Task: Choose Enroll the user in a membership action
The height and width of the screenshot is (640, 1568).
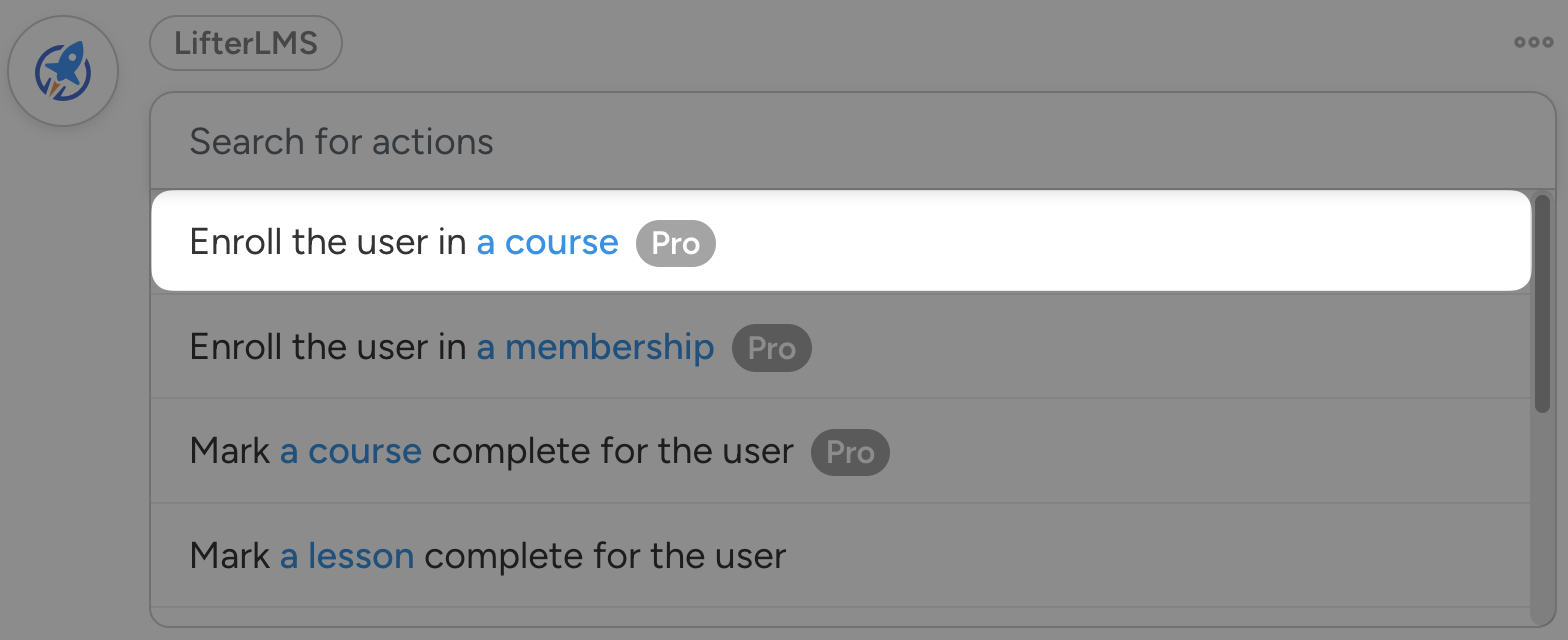Action: 1000,347
